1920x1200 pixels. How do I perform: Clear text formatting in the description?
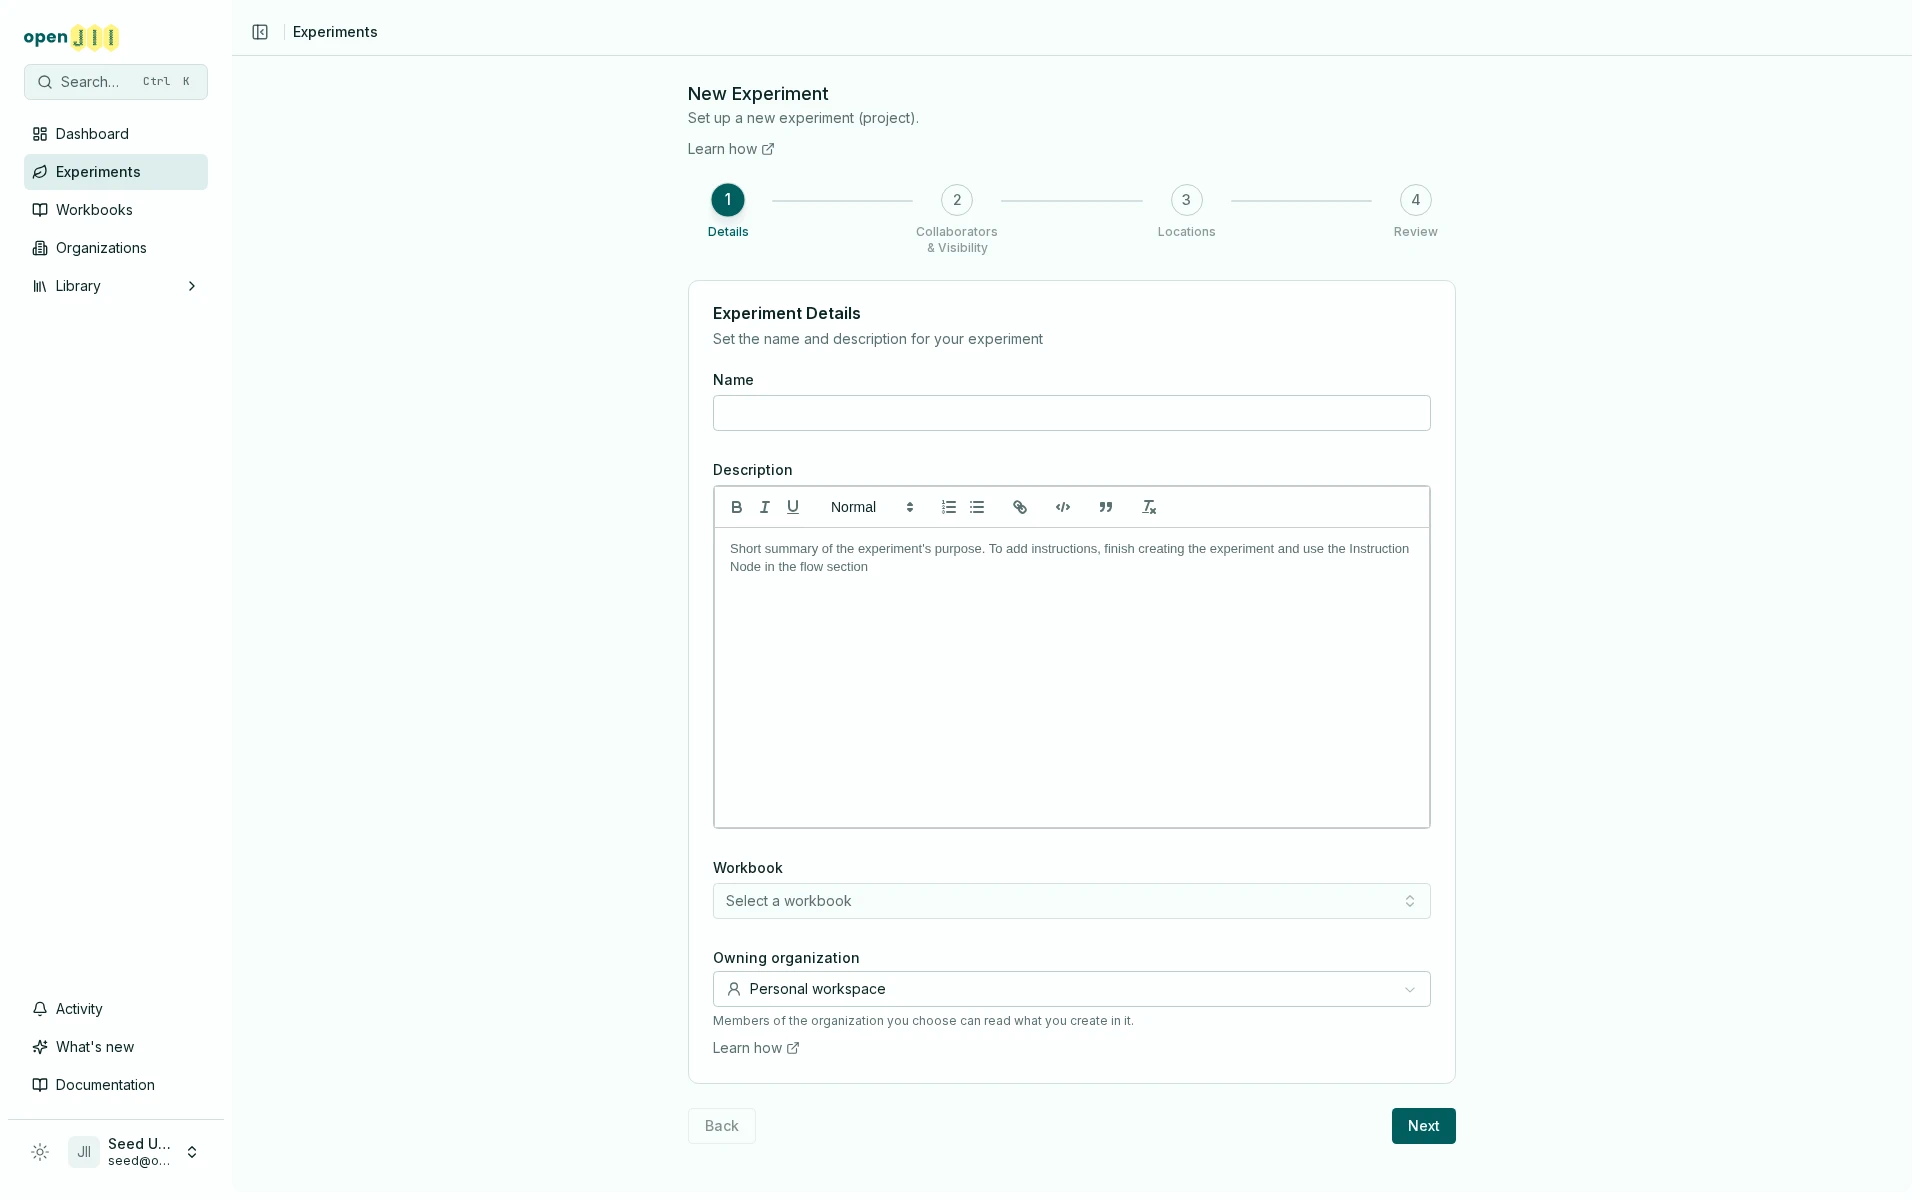[x=1149, y=507]
